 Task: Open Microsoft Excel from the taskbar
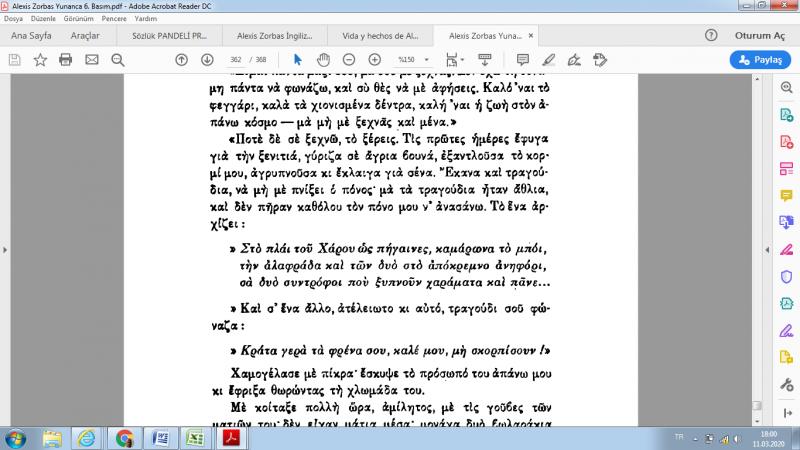click(195, 439)
